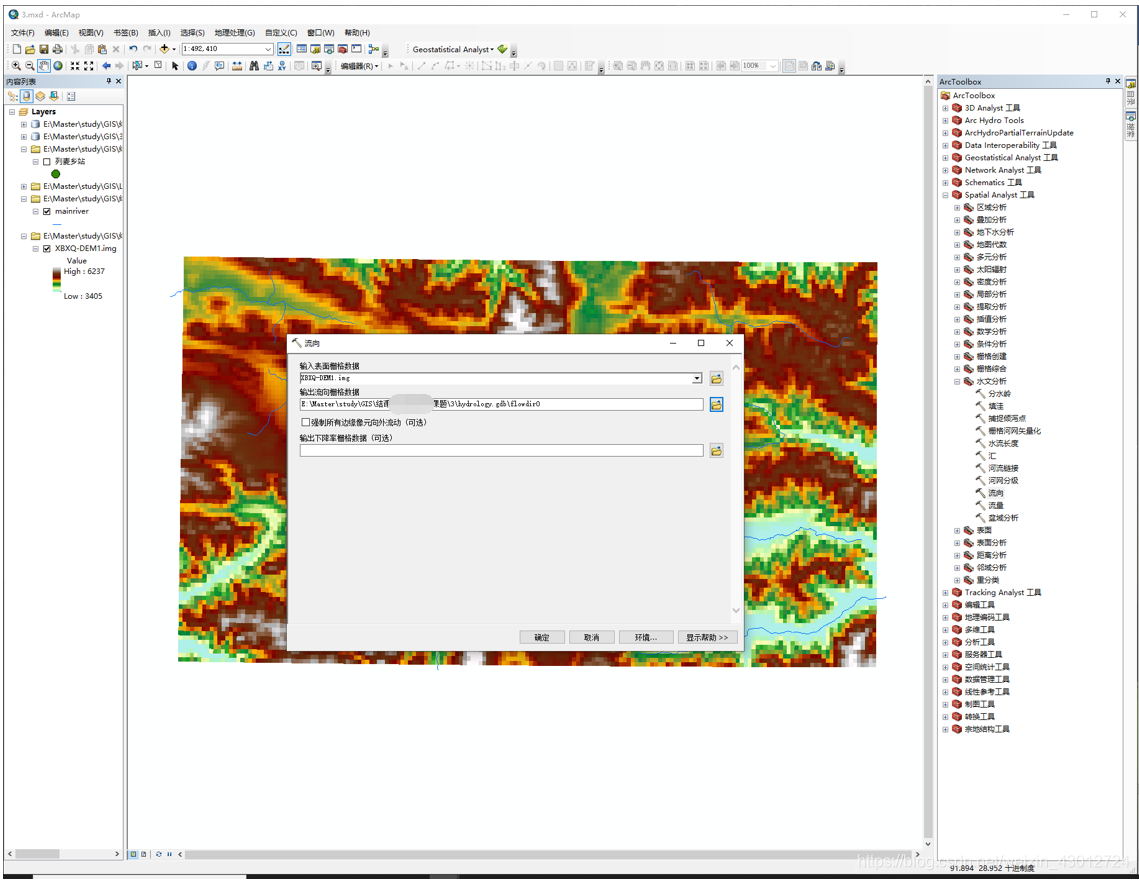This screenshot has width=1139, height=880.
Task: Collapse the 水文分析 toolset
Action: (957, 382)
